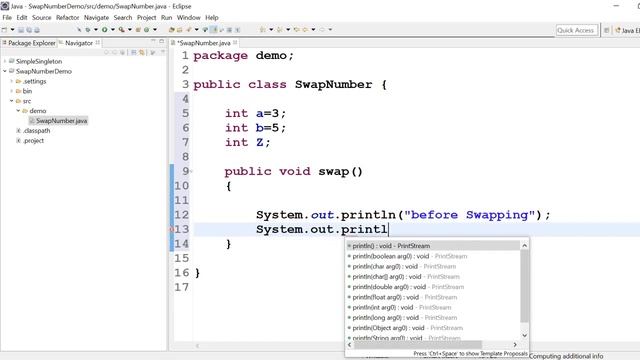Click the Previous Annotation toolbar icon
This screenshot has height=360, width=640.
click(280, 30)
